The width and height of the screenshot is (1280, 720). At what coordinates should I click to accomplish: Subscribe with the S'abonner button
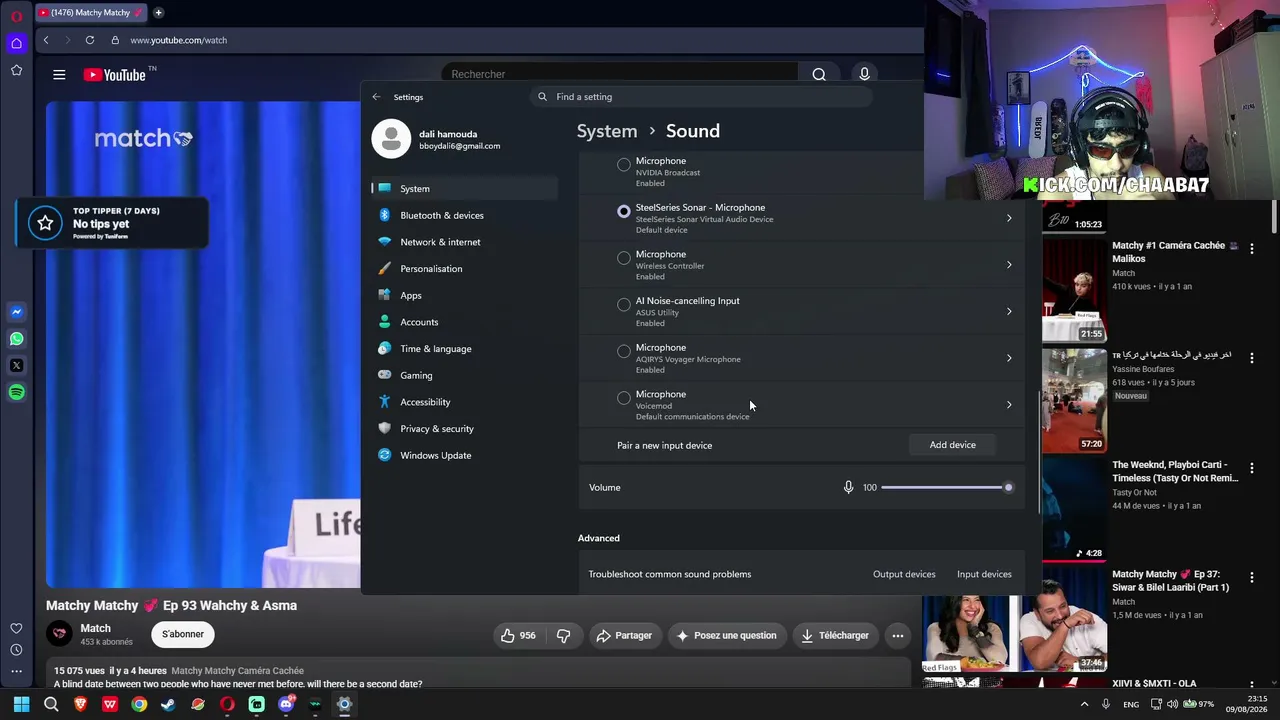coord(183,634)
